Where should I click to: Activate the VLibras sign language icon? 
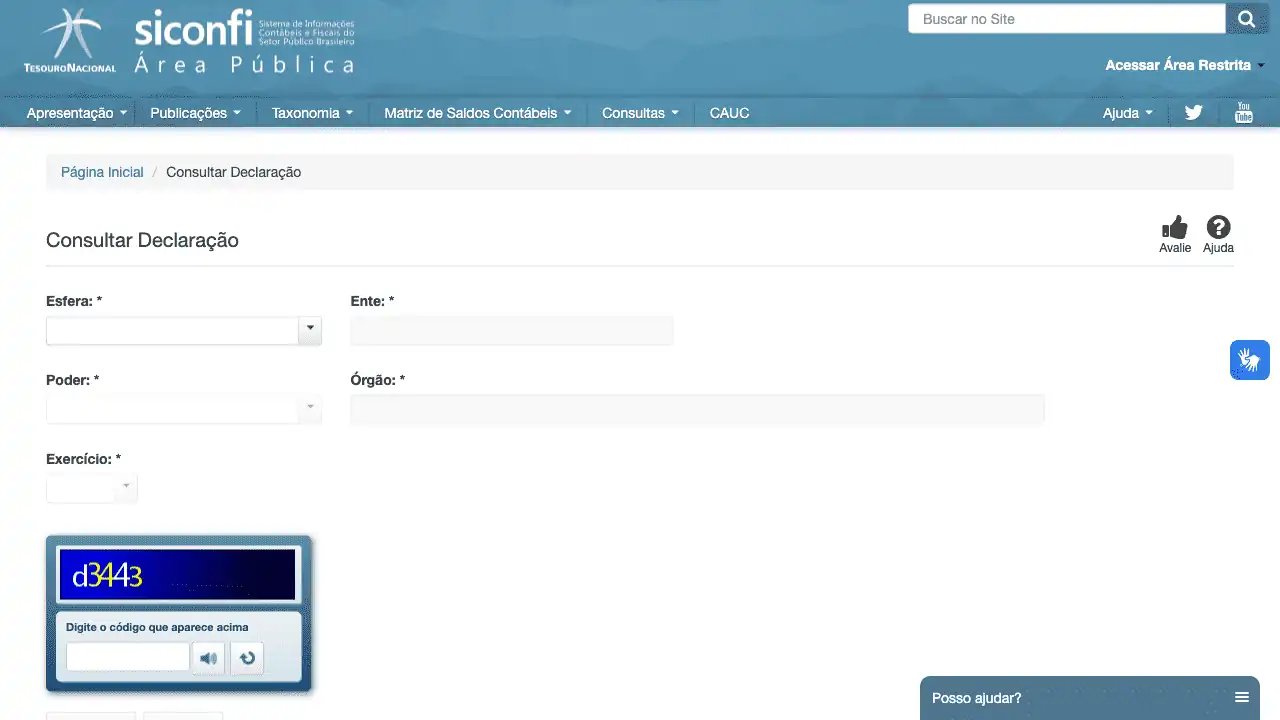[x=1249, y=360]
